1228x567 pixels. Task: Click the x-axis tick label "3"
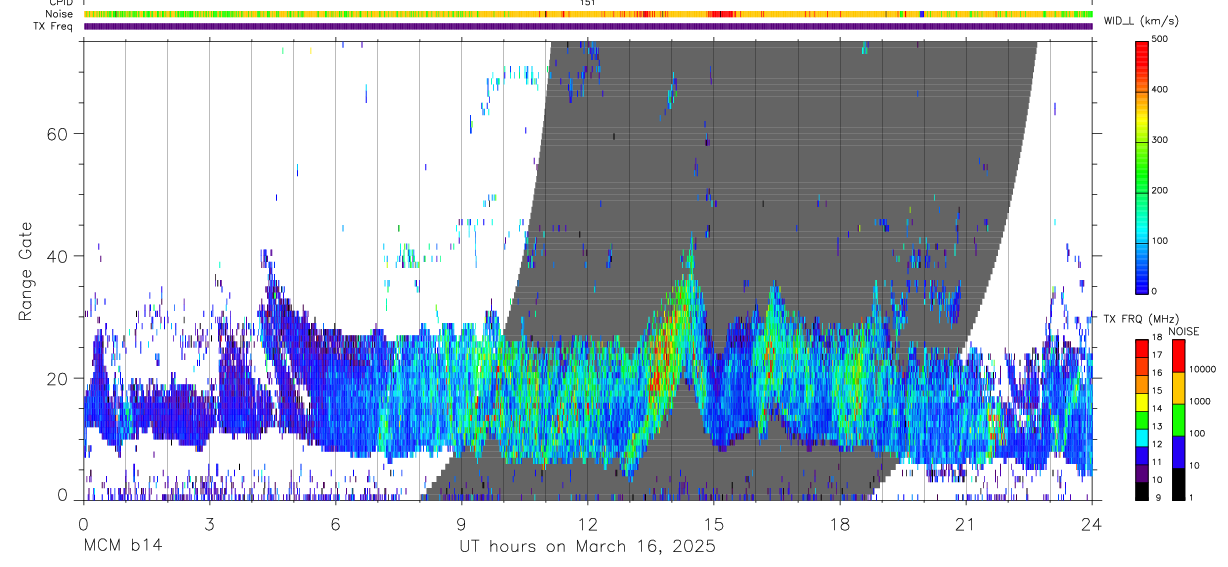coord(209,523)
